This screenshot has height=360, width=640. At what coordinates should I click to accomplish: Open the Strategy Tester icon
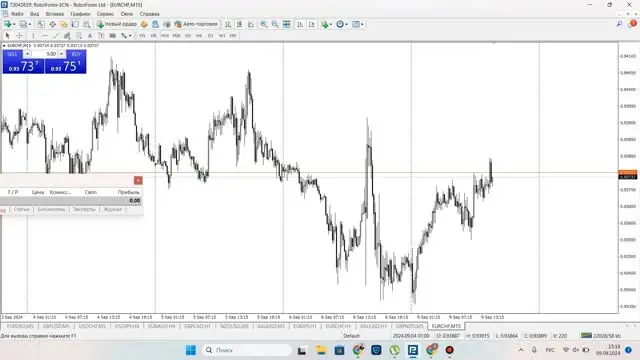tap(87, 24)
